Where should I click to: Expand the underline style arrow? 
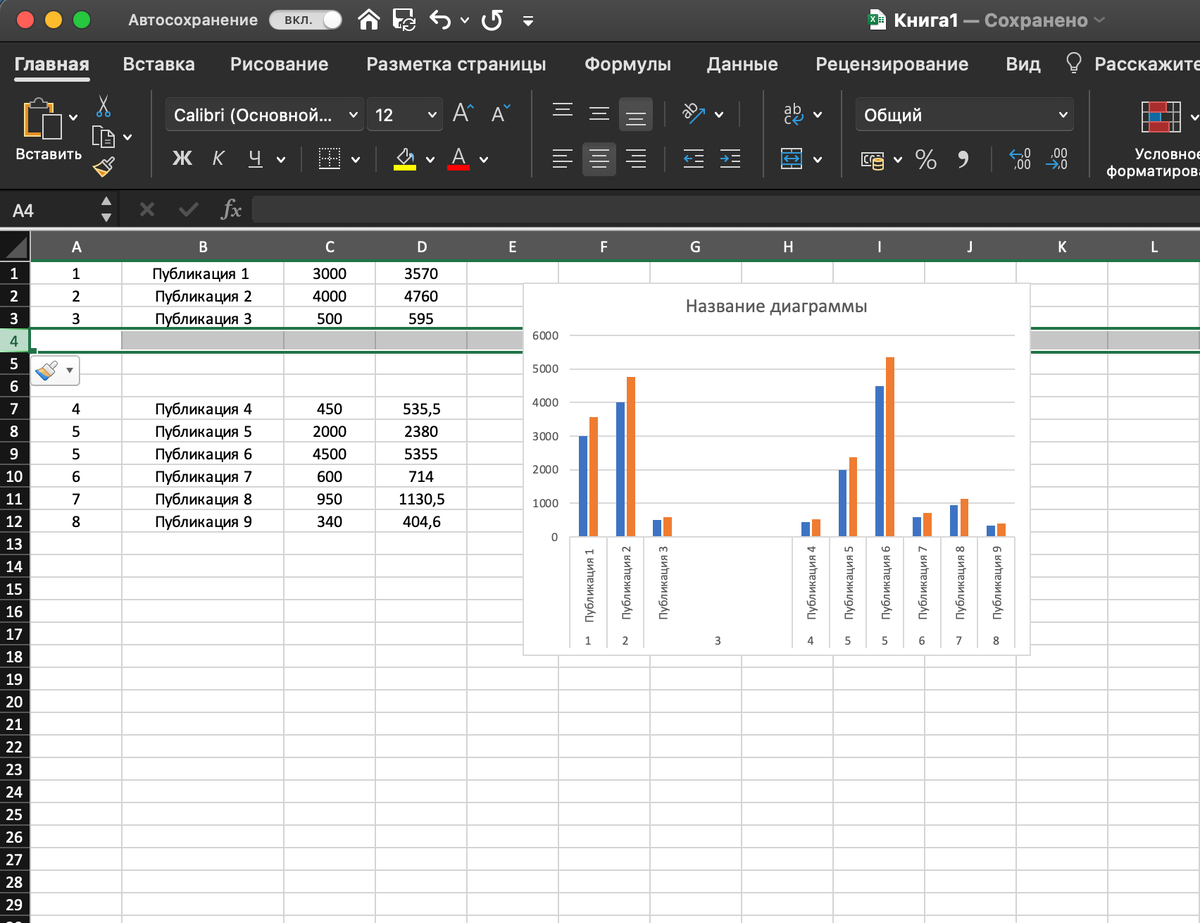point(281,159)
